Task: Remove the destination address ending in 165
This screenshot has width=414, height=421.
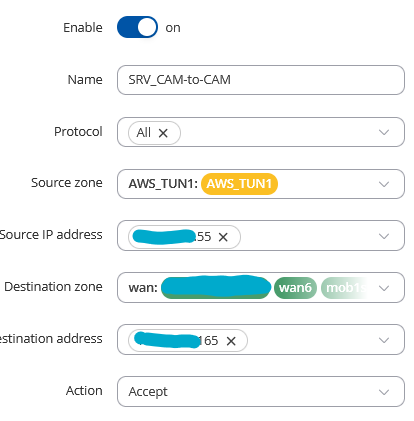Action: pyautogui.click(x=231, y=341)
